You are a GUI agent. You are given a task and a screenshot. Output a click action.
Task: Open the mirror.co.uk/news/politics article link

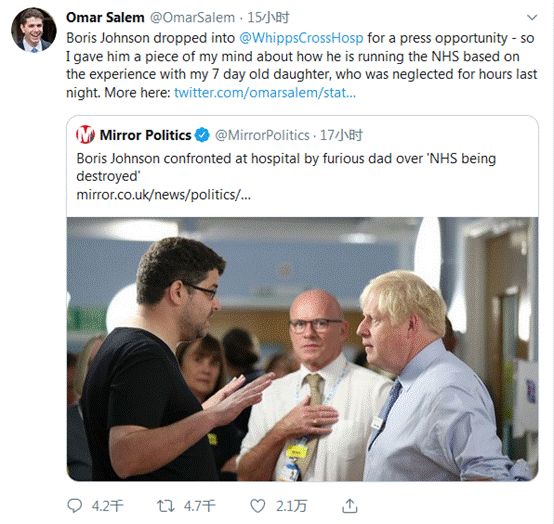point(164,195)
